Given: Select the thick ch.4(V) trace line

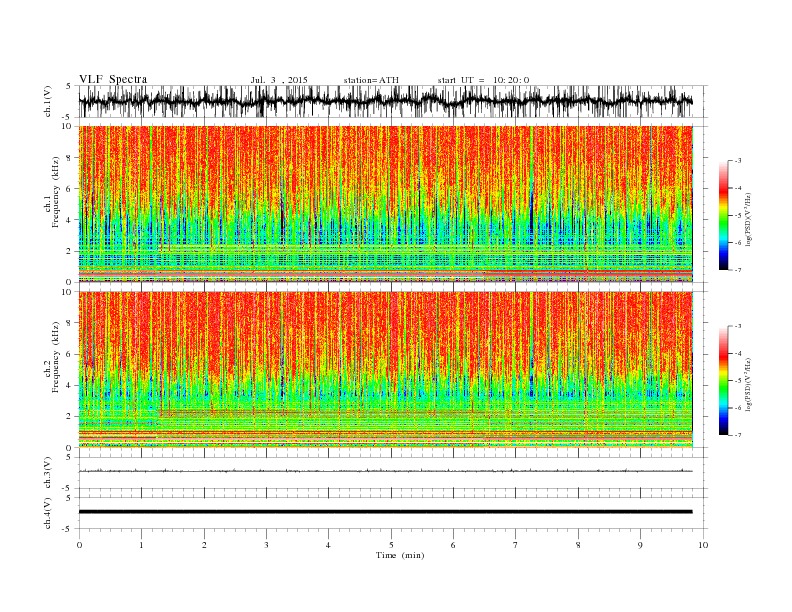Looking at the screenshot, I should pyautogui.click(x=386, y=512).
